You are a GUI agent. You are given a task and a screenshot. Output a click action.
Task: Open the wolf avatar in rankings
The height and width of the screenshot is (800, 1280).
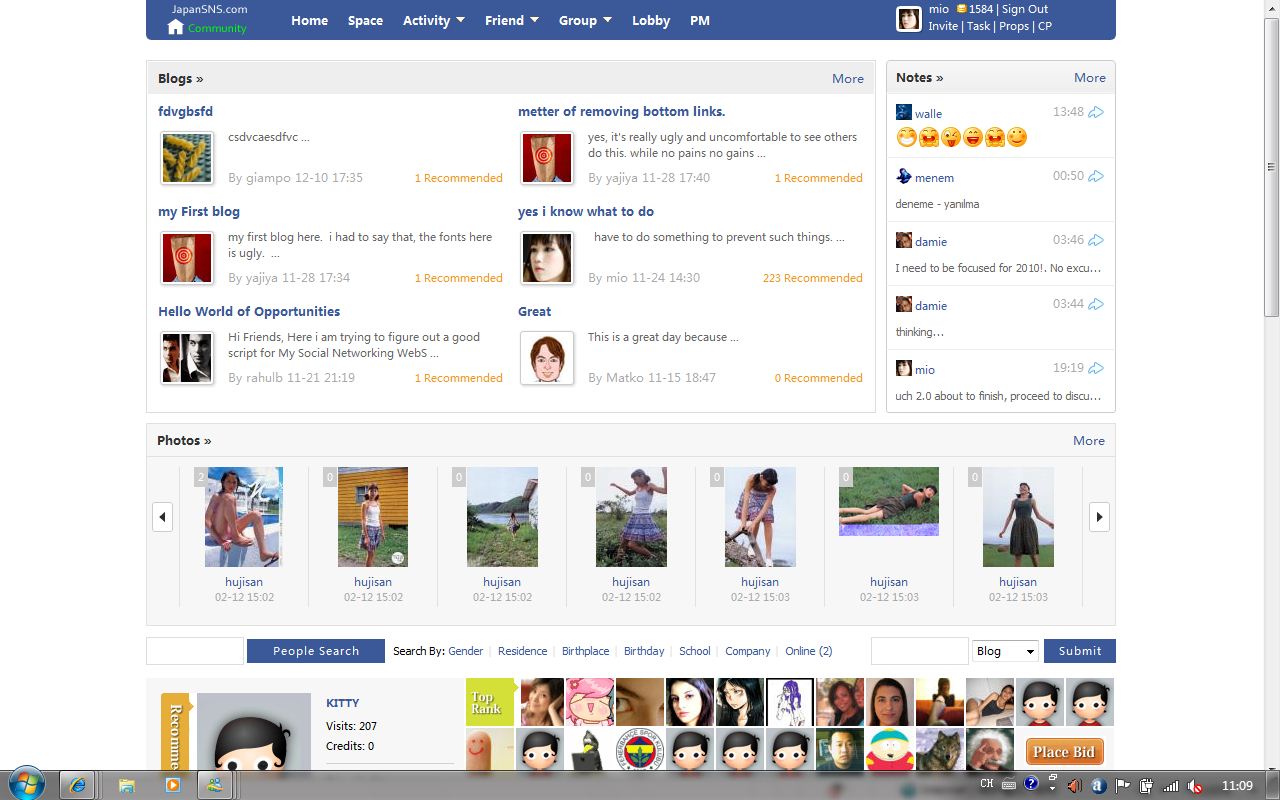(940, 751)
